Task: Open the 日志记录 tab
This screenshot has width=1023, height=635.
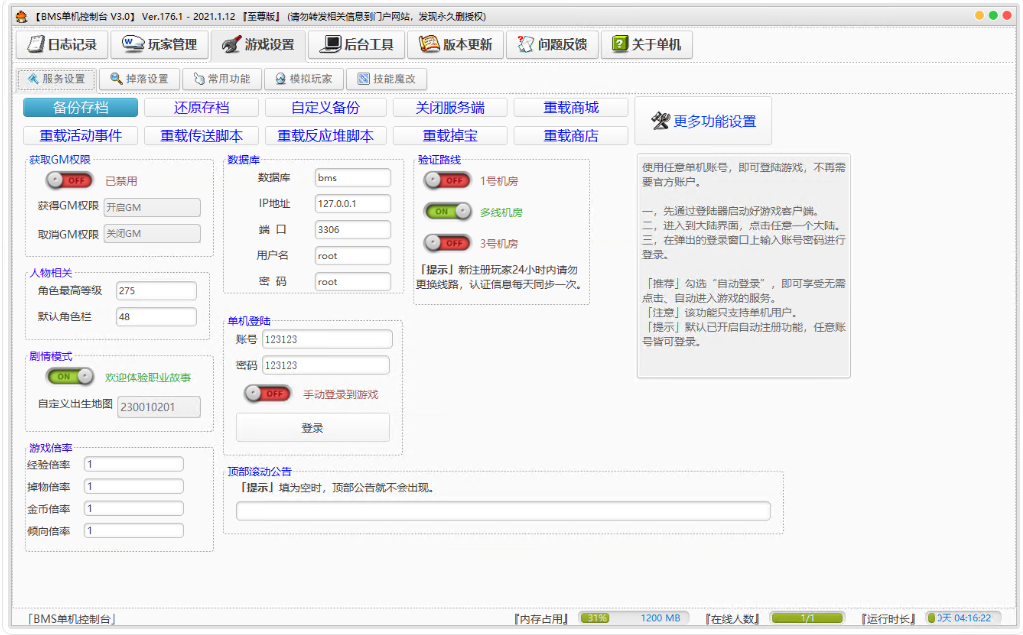Action: (x=62, y=44)
